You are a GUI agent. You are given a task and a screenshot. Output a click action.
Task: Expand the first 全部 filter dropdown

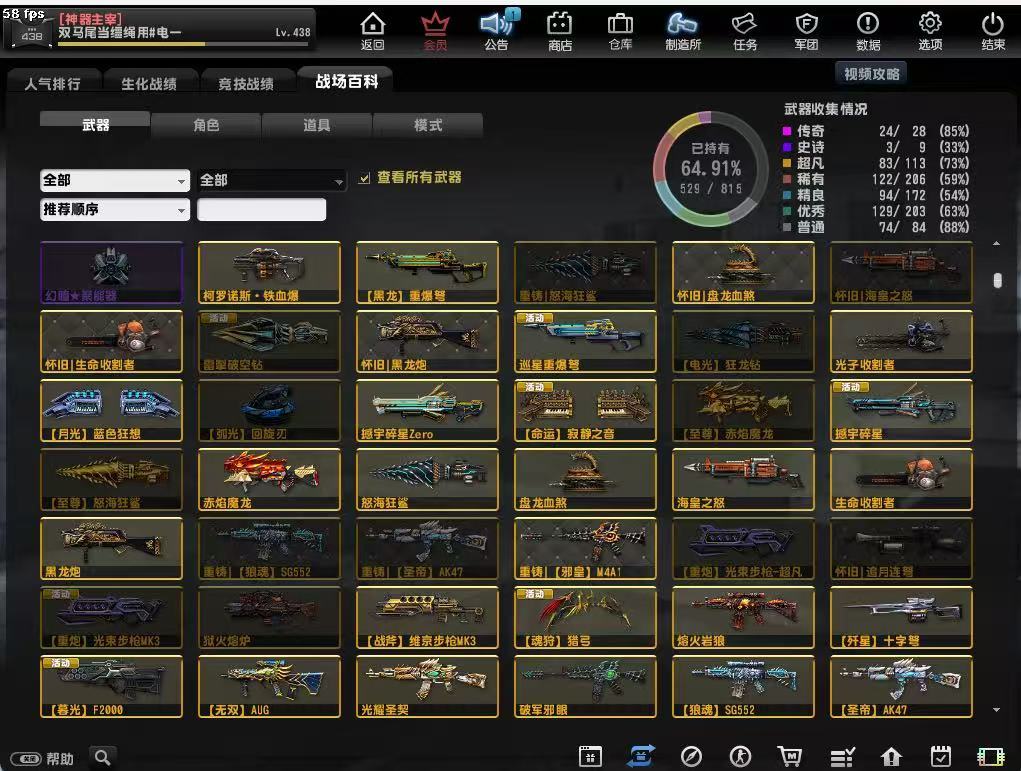(x=115, y=180)
